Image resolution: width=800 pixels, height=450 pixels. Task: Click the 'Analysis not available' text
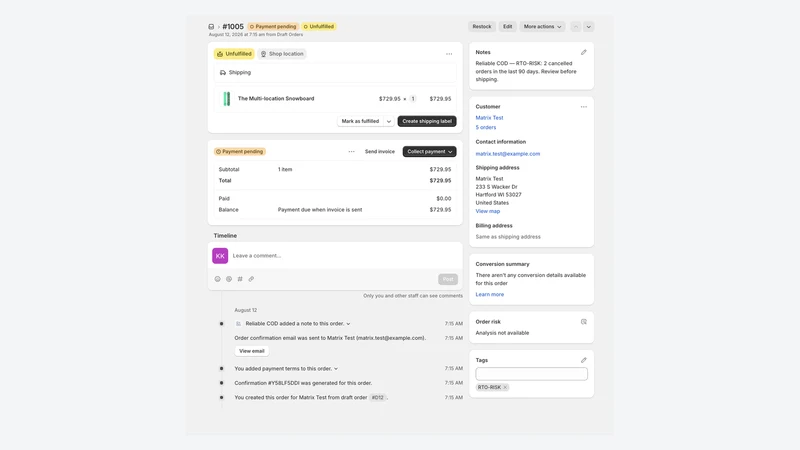point(502,333)
